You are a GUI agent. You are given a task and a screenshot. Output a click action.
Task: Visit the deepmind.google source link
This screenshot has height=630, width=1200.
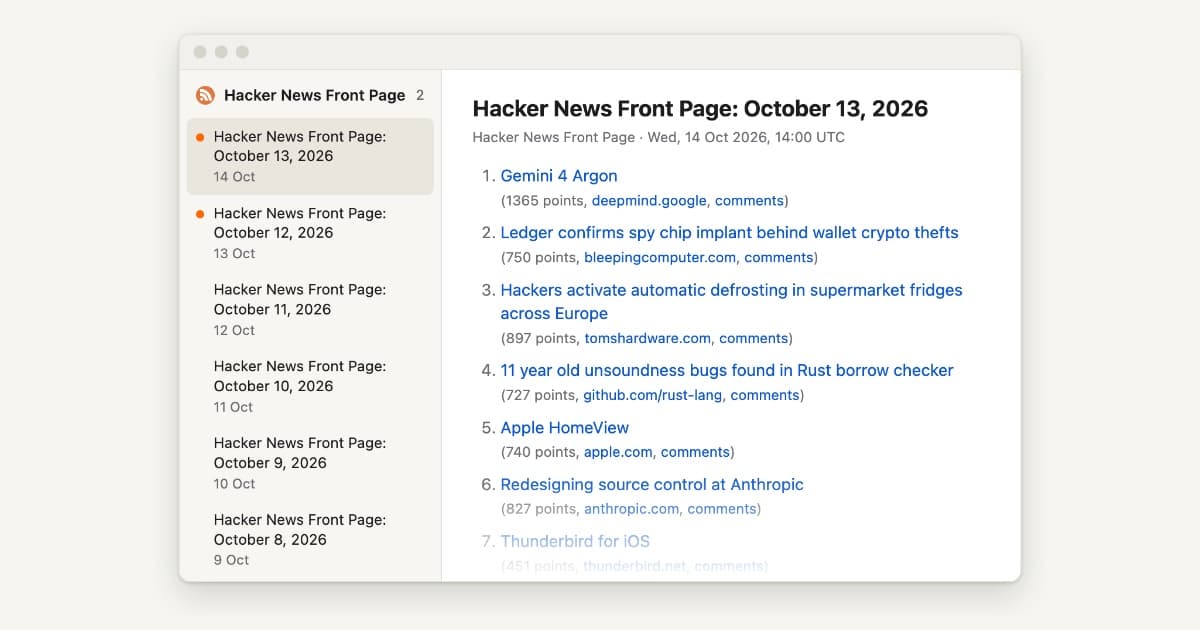pos(649,201)
